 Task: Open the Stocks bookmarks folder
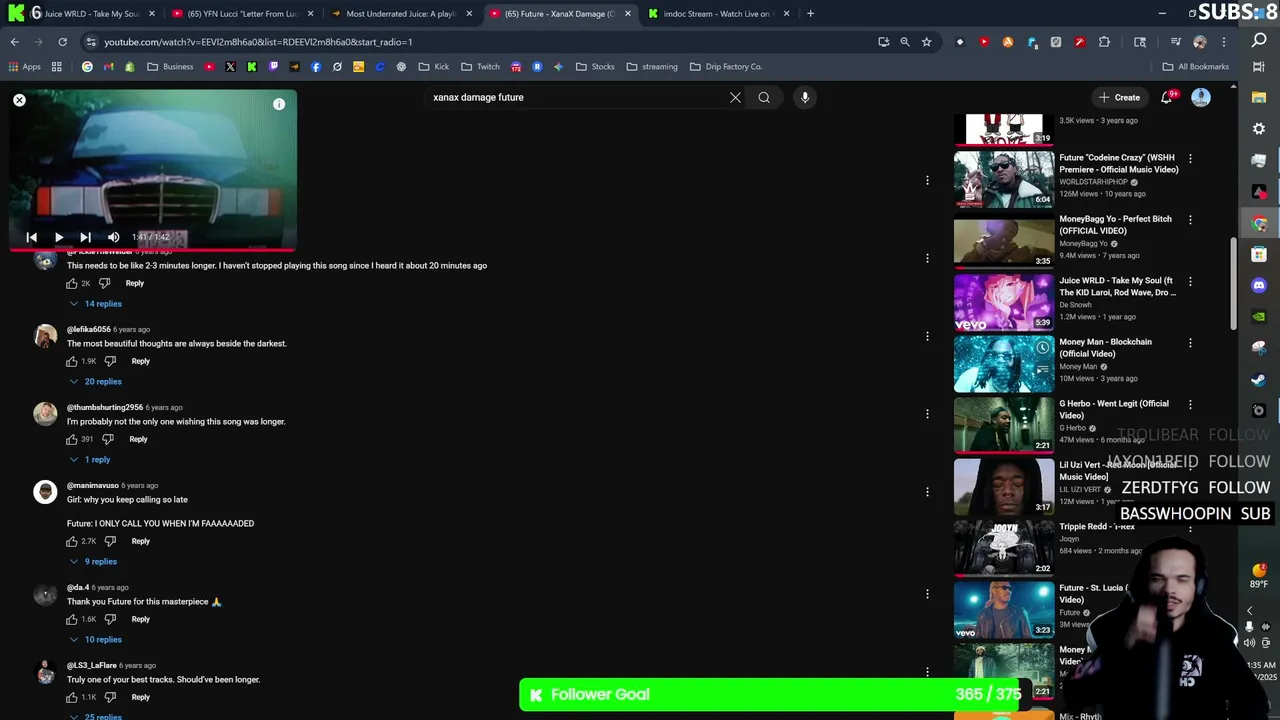click(x=595, y=67)
